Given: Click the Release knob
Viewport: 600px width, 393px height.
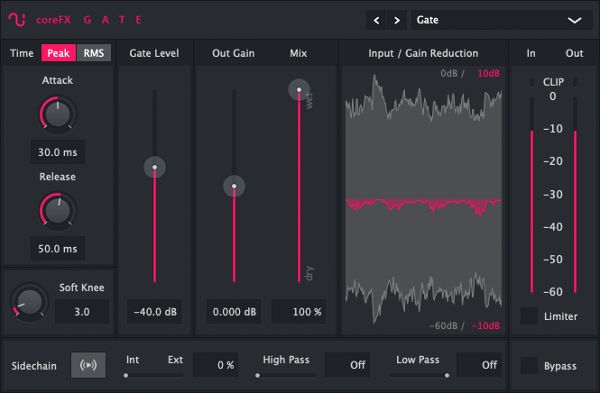Looking at the screenshot, I should [58, 211].
